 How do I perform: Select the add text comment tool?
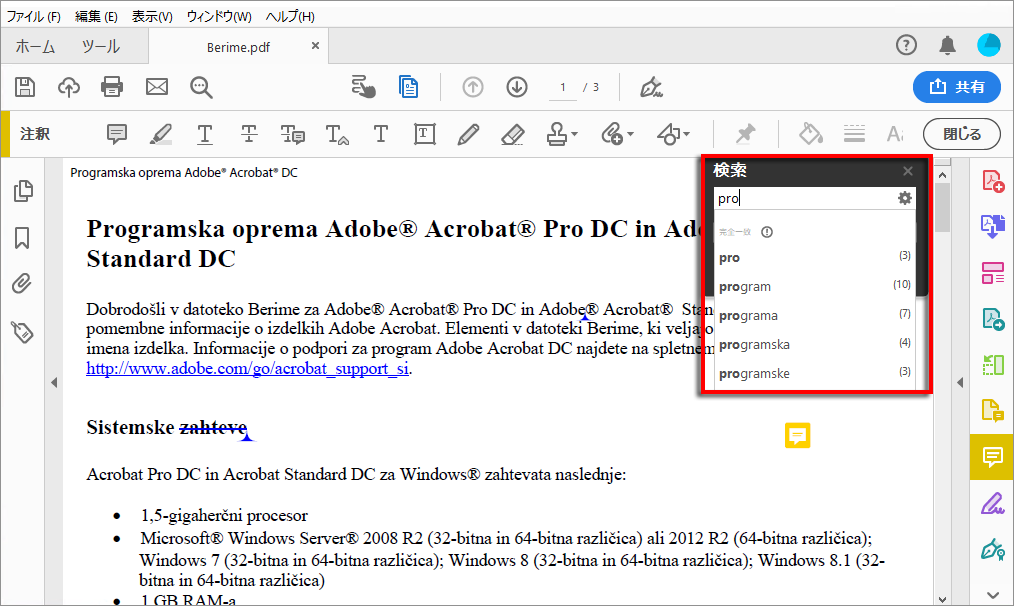[x=380, y=134]
